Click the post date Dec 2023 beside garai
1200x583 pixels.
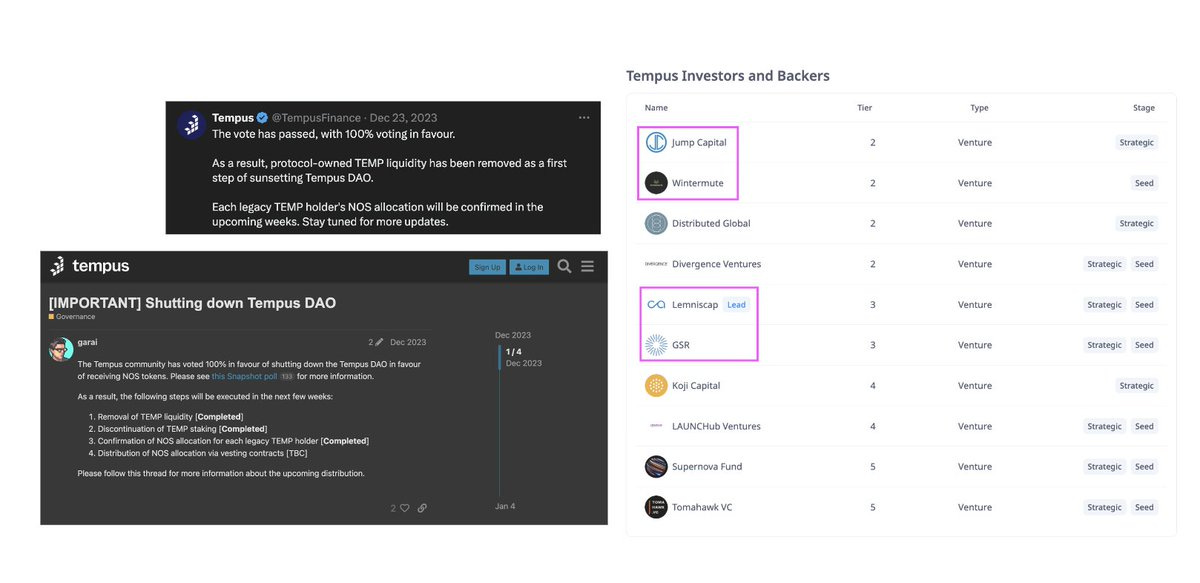click(409, 342)
